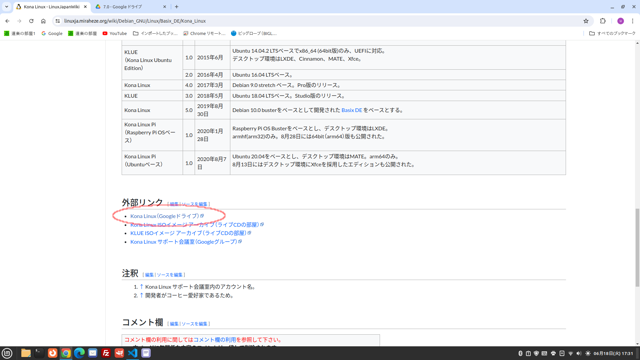Image resolution: width=640 pixels, height=360 pixels.
Task: Open Chrome's three-dot menu
Action: [633, 21]
